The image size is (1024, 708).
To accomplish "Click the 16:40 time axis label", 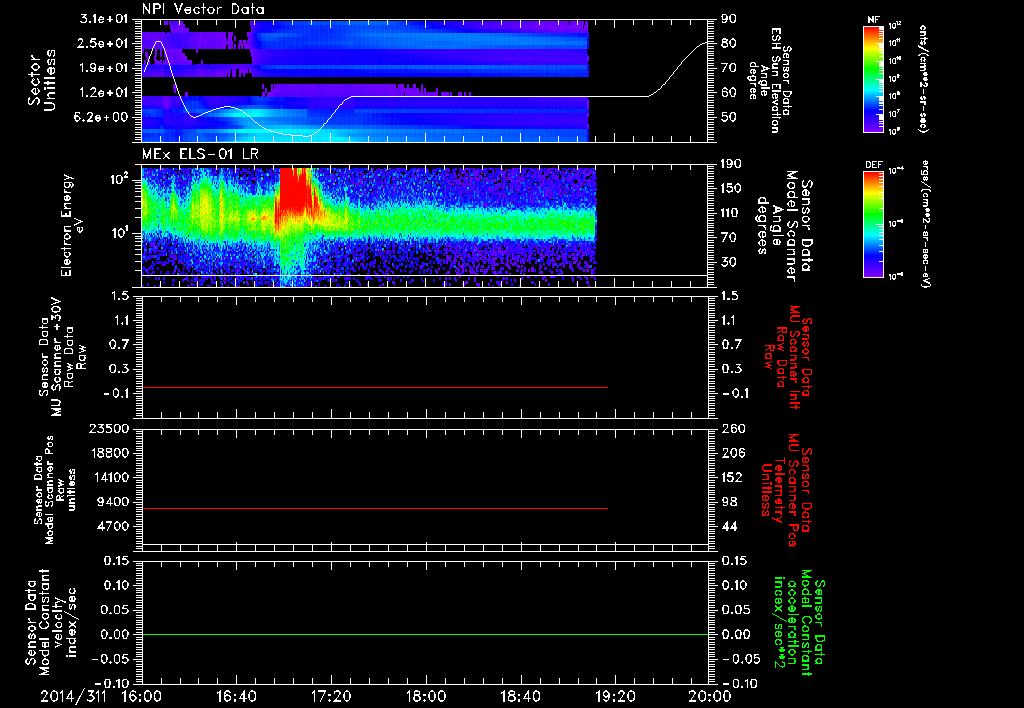I will click(x=237, y=697).
